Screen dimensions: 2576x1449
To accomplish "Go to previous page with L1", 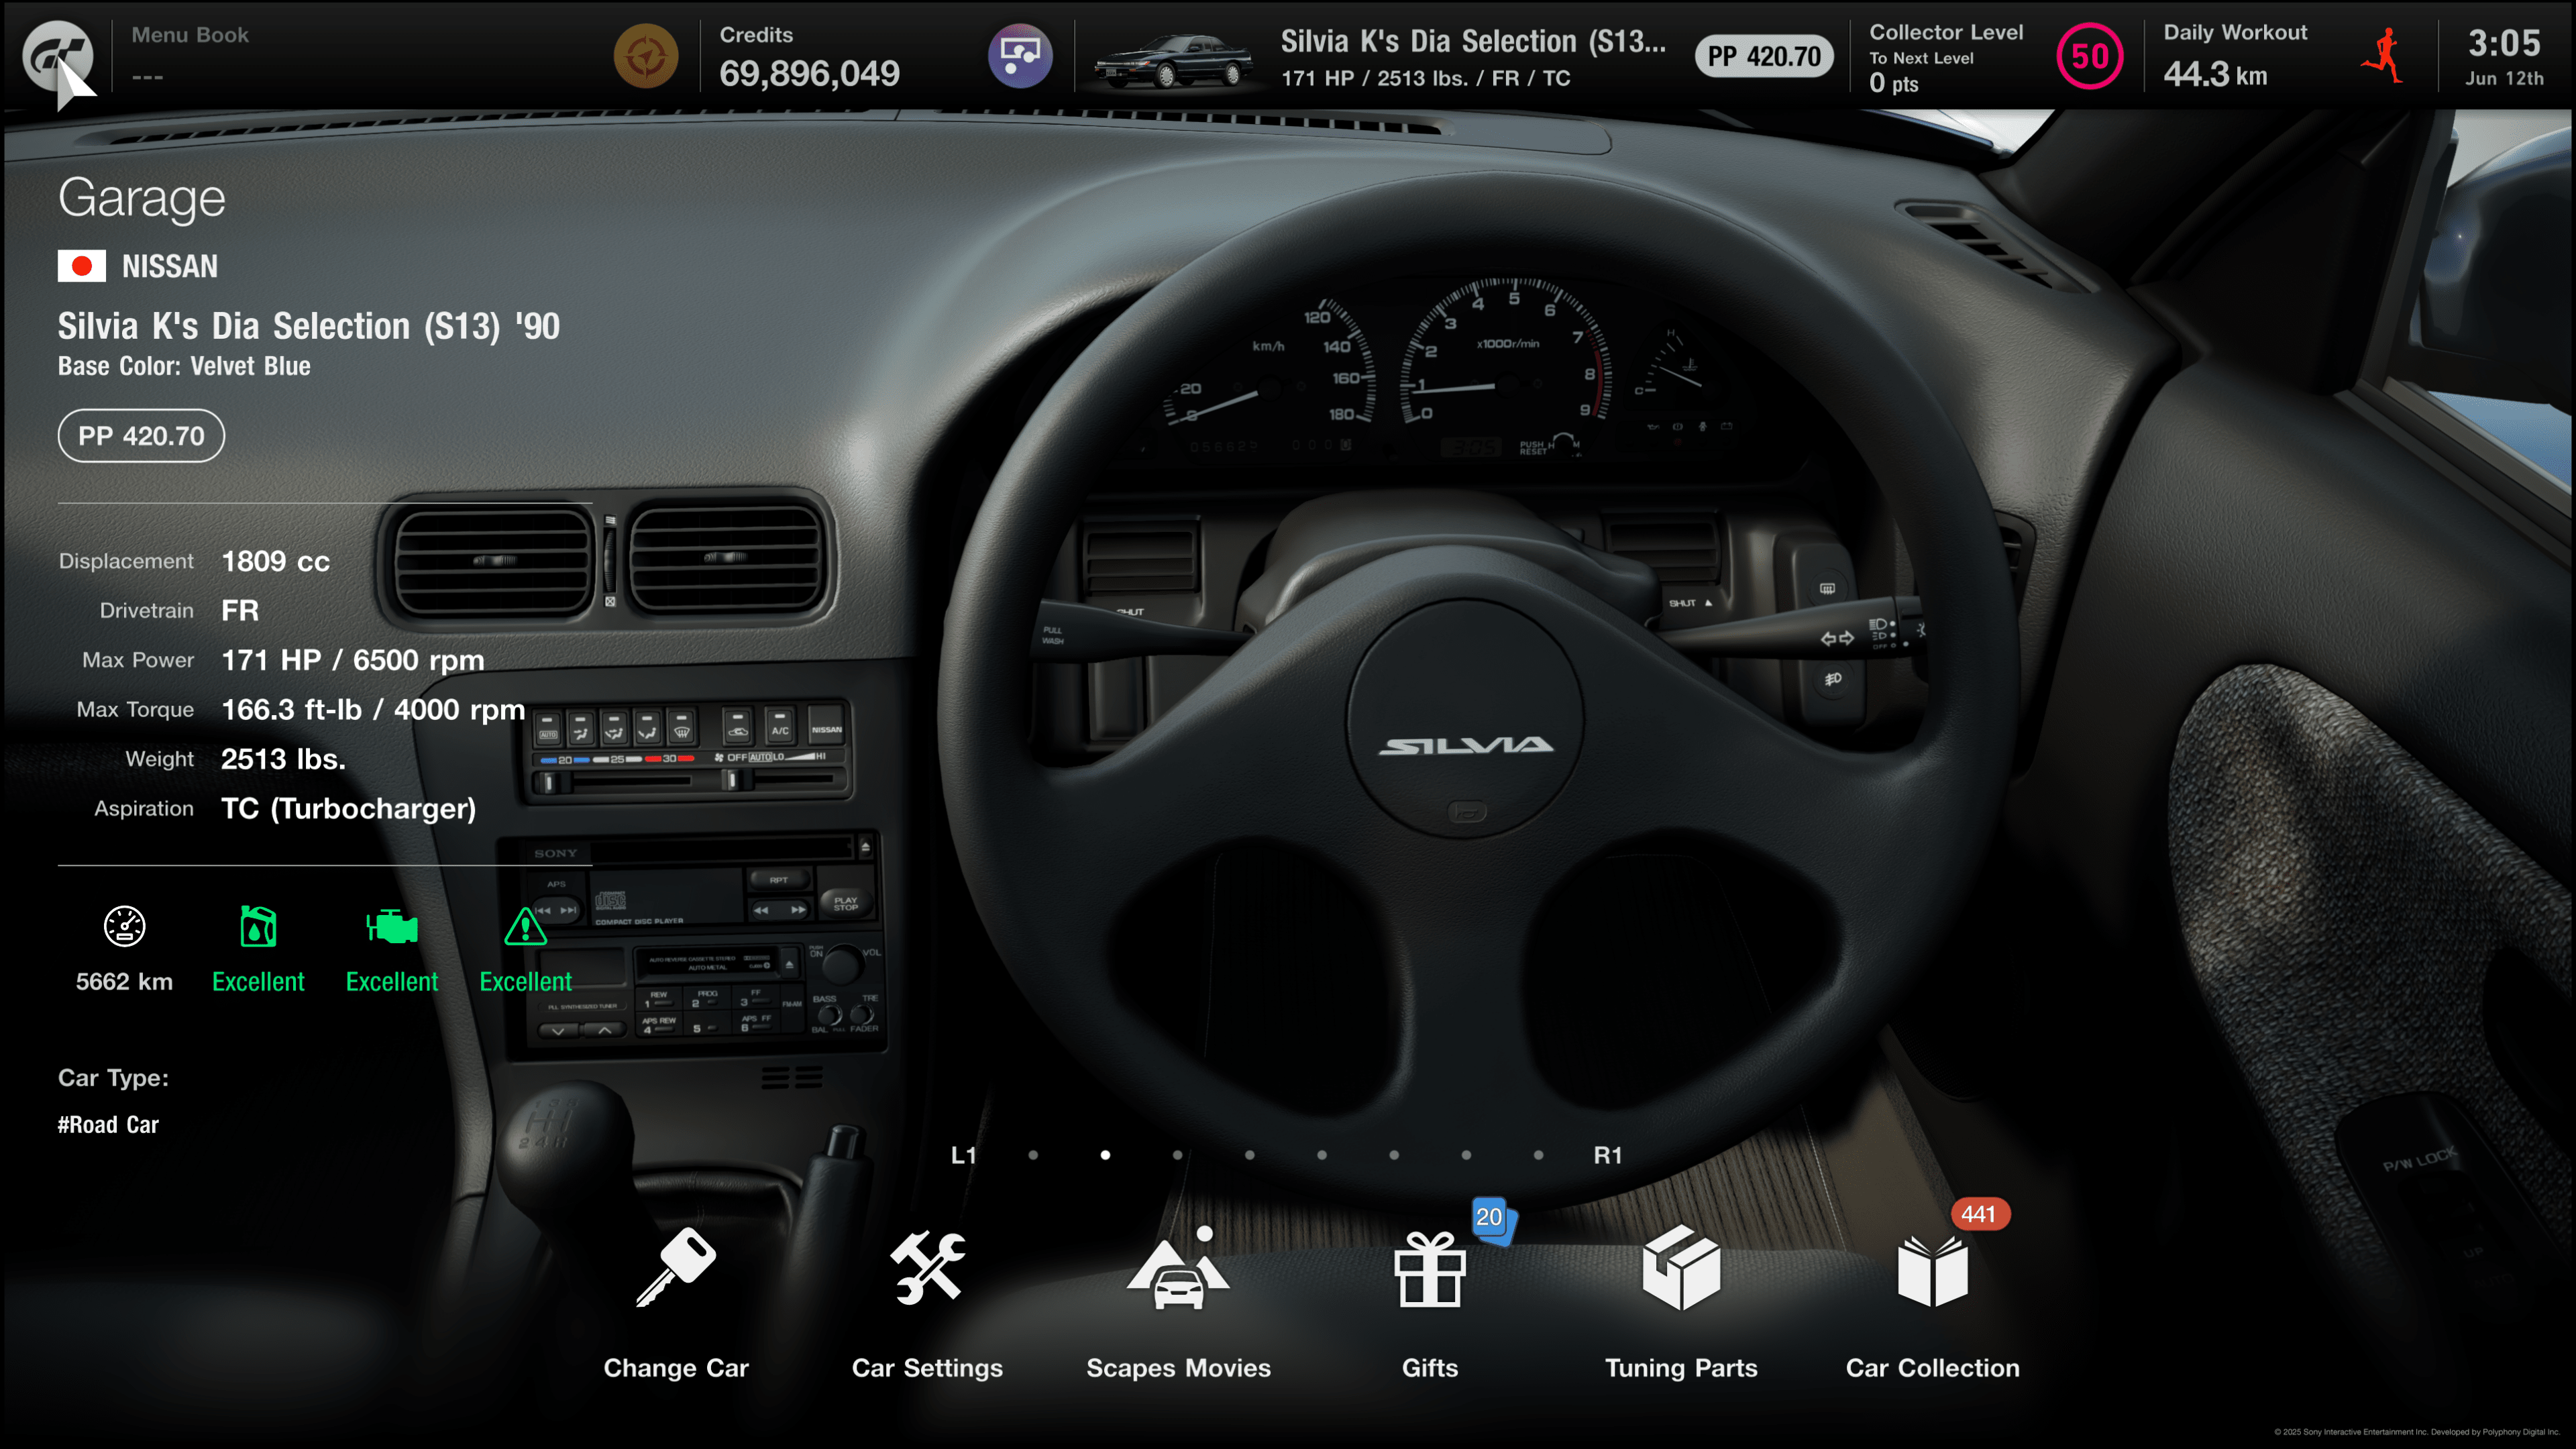I will (x=963, y=1155).
